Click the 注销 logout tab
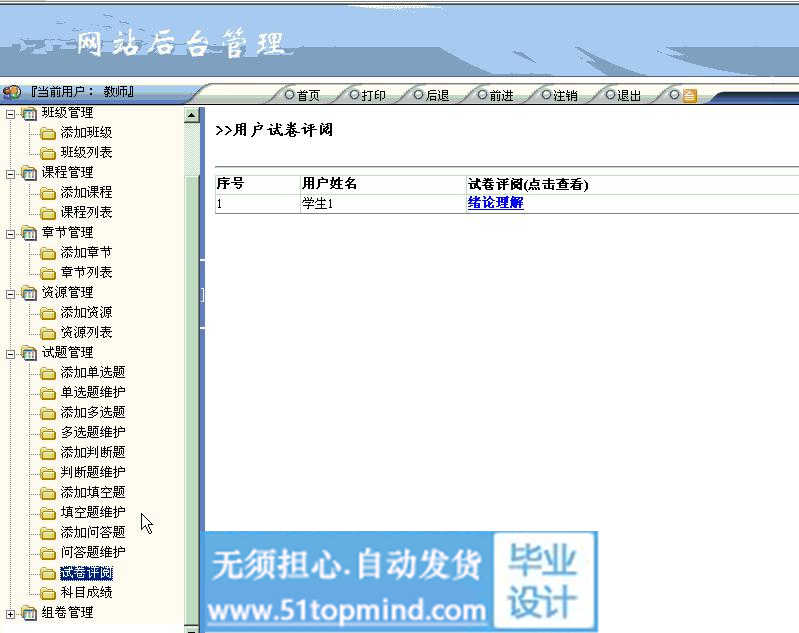Viewport: 799px width, 633px height. [x=560, y=95]
